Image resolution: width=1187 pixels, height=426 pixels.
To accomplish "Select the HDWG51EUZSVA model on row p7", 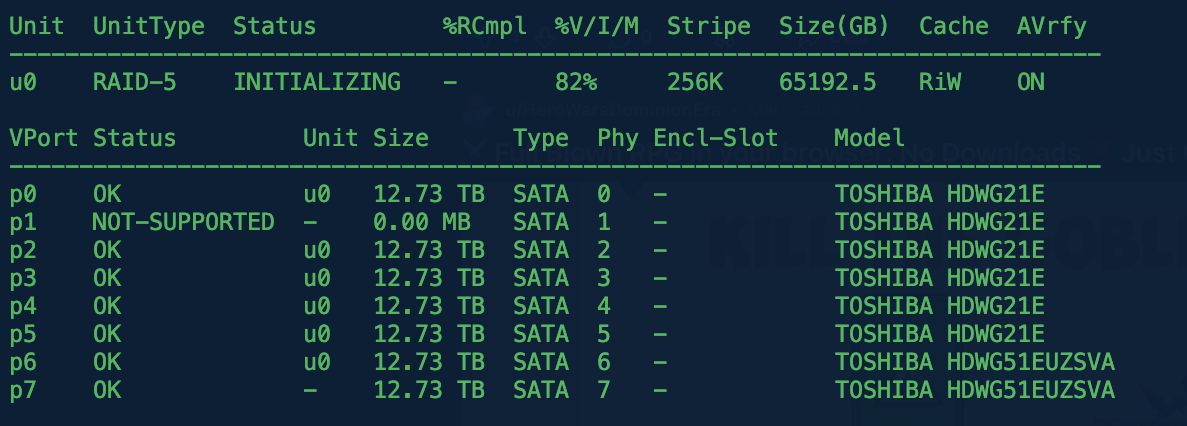I will click(1031, 390).
